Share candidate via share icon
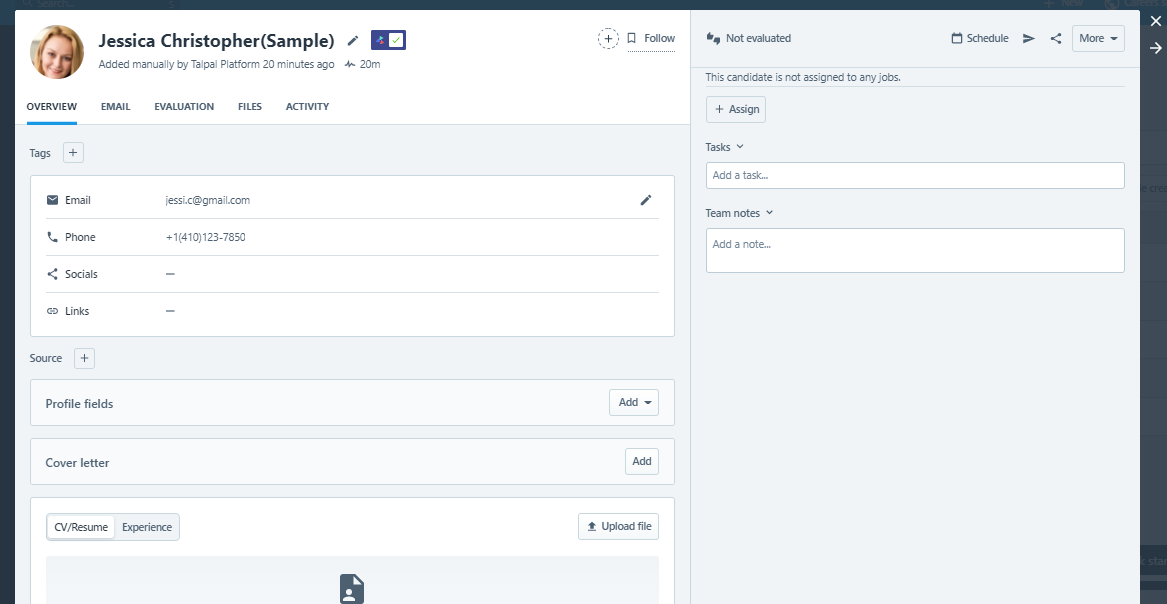The width and height of the screenshot is (1167, 604). (x=1056, y=39)
